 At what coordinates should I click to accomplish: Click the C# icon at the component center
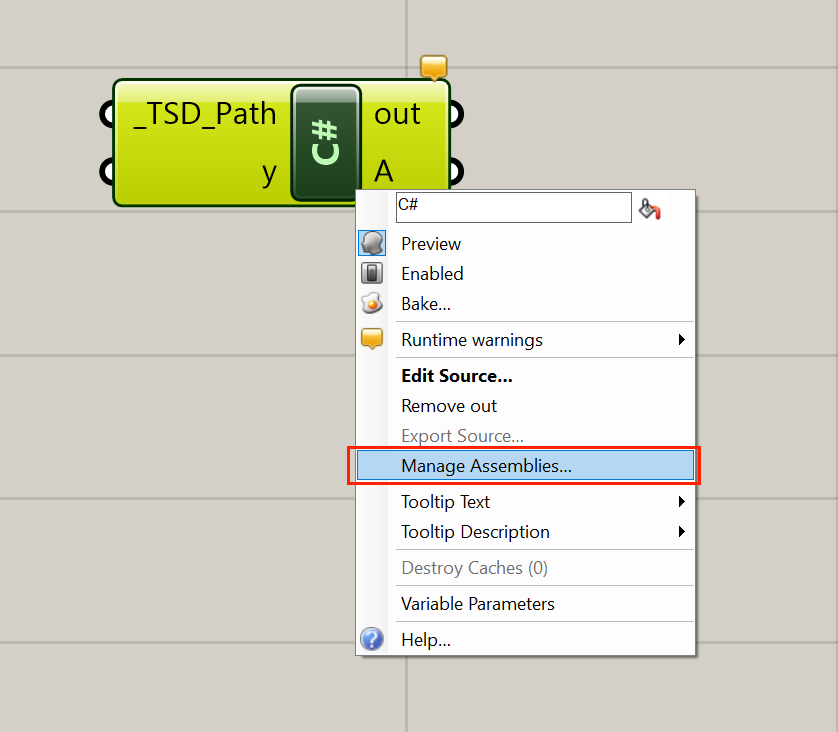tap(325, 142)
